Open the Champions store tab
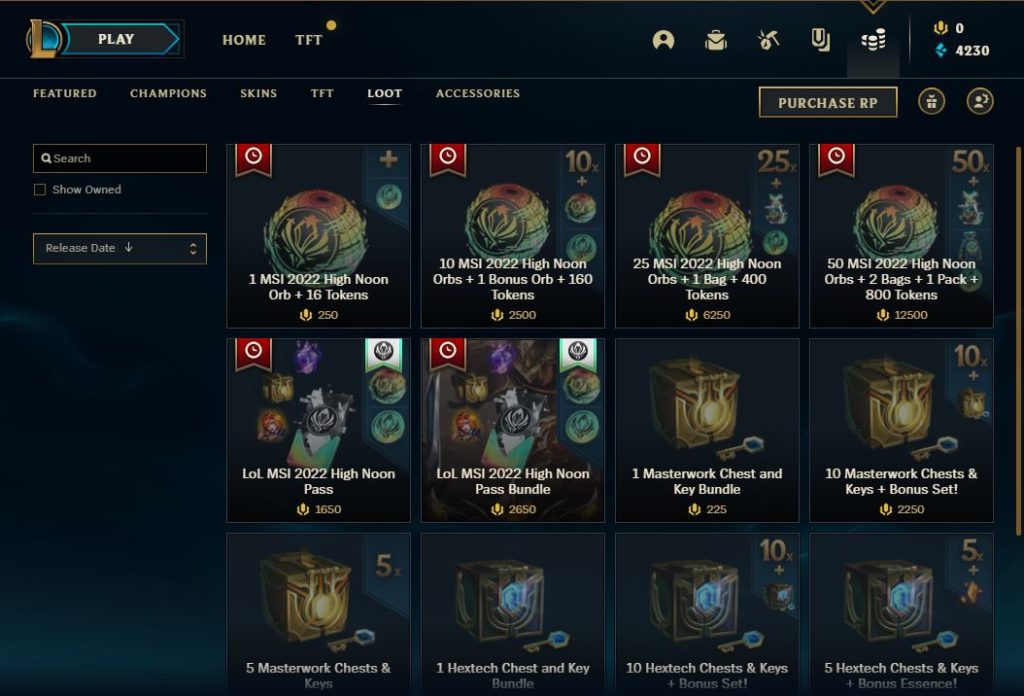Image resolution: width=1024 pixels, height=696 pixels. [168, 93]
